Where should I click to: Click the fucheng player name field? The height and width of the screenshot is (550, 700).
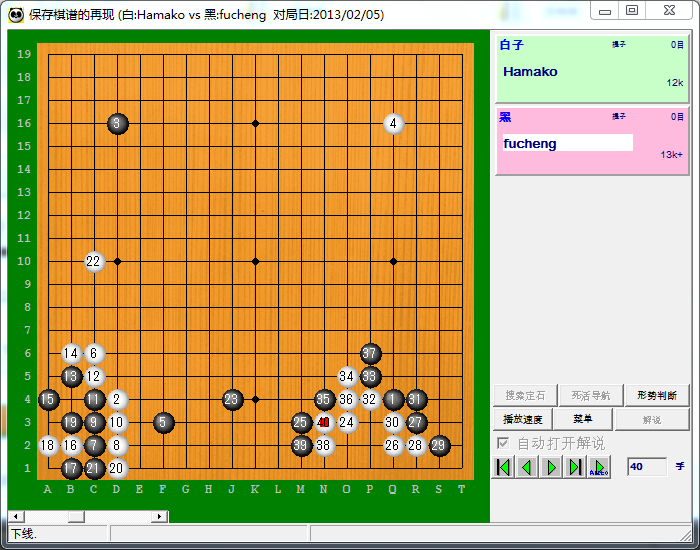coord(567,143)
